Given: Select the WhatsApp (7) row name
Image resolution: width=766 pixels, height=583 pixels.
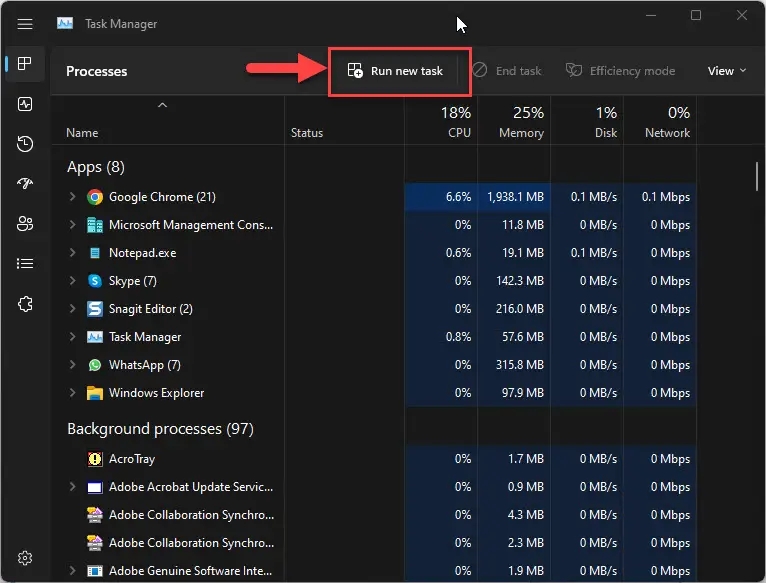Looking at the screenshot, I should click(x=145, y=365).
